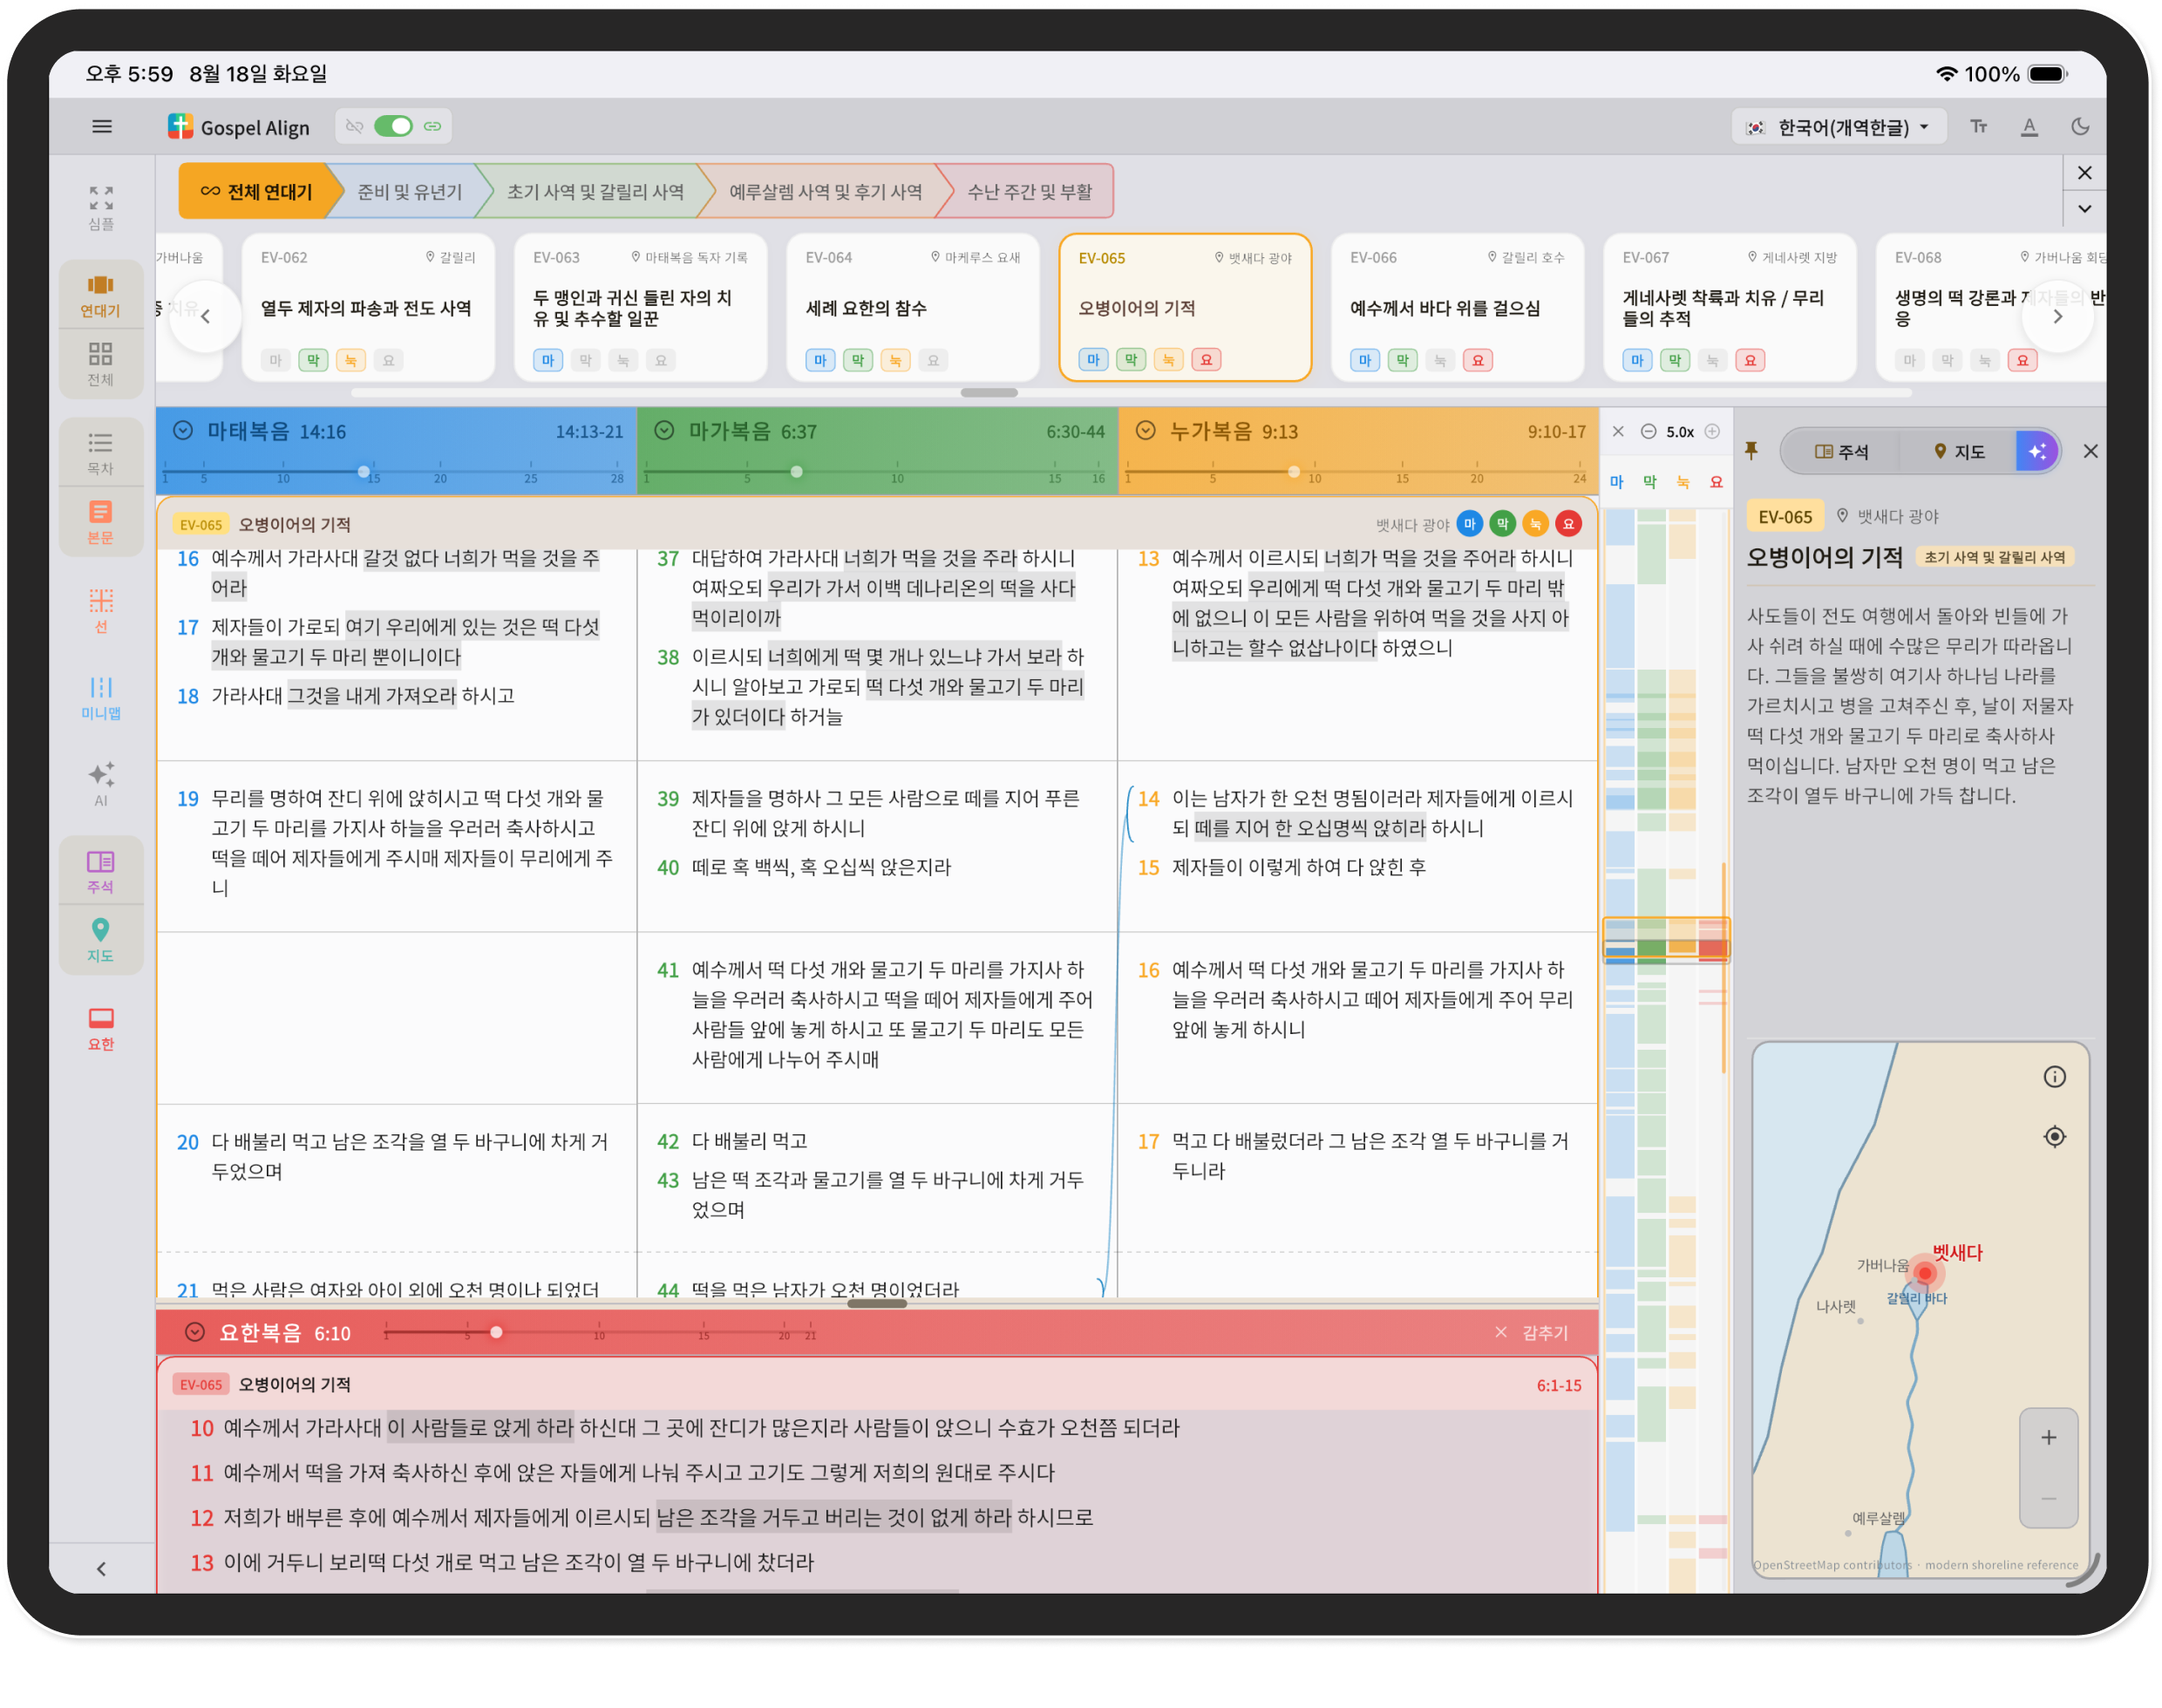Collapse the left sidebar chevron

pos(101,1568)
